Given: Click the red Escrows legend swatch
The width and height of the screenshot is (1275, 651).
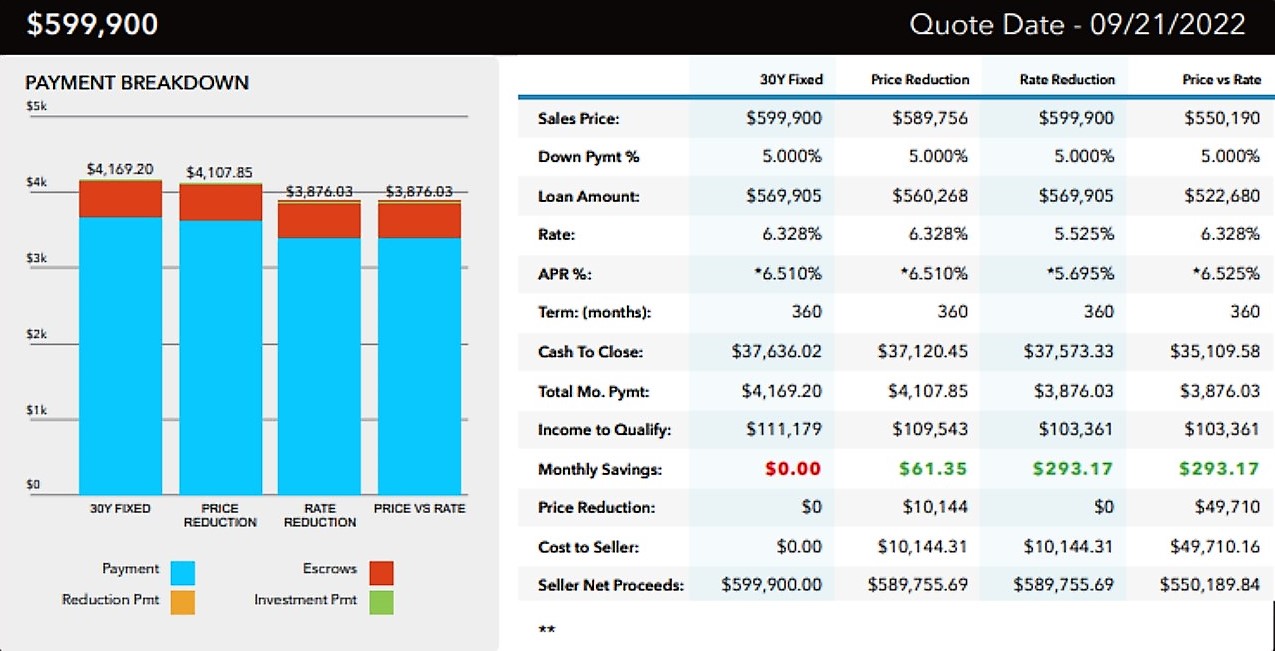Looking at the screenshot, I should pyautogui.click(x=381, y=572).
